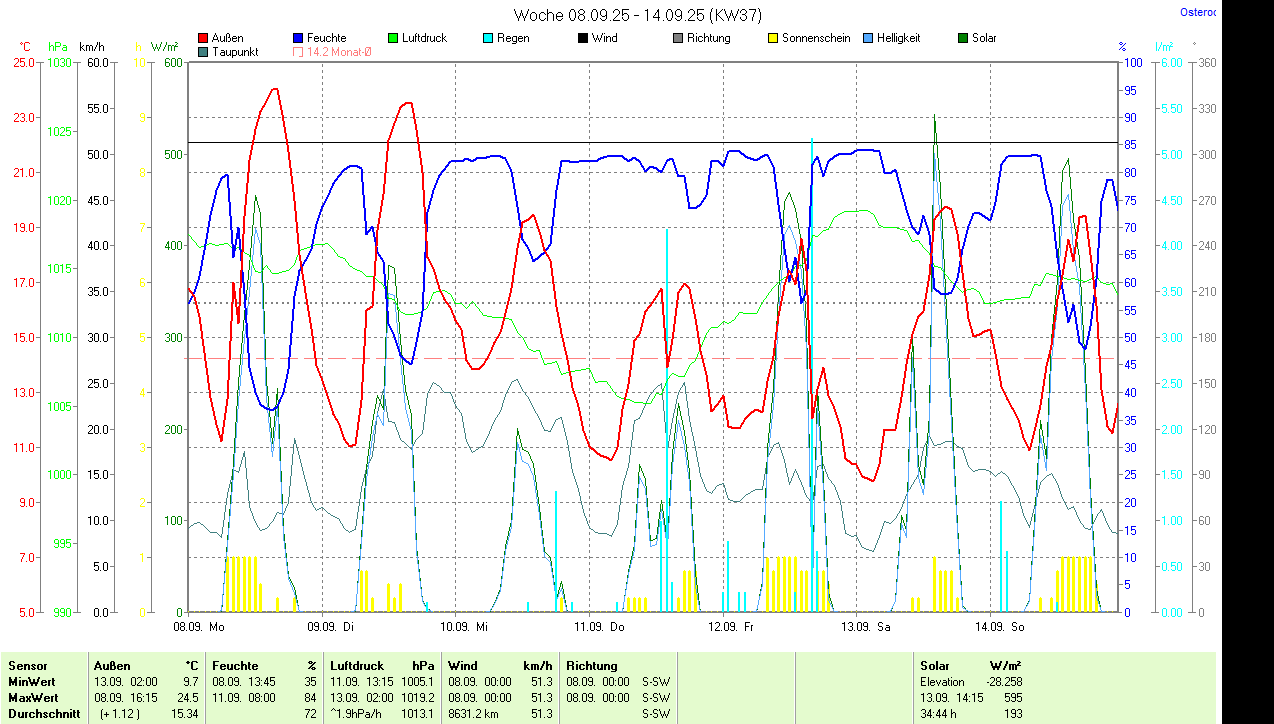
Task: Toggle the 14.2 Monat-Ø average box
Action: (298, 52)
